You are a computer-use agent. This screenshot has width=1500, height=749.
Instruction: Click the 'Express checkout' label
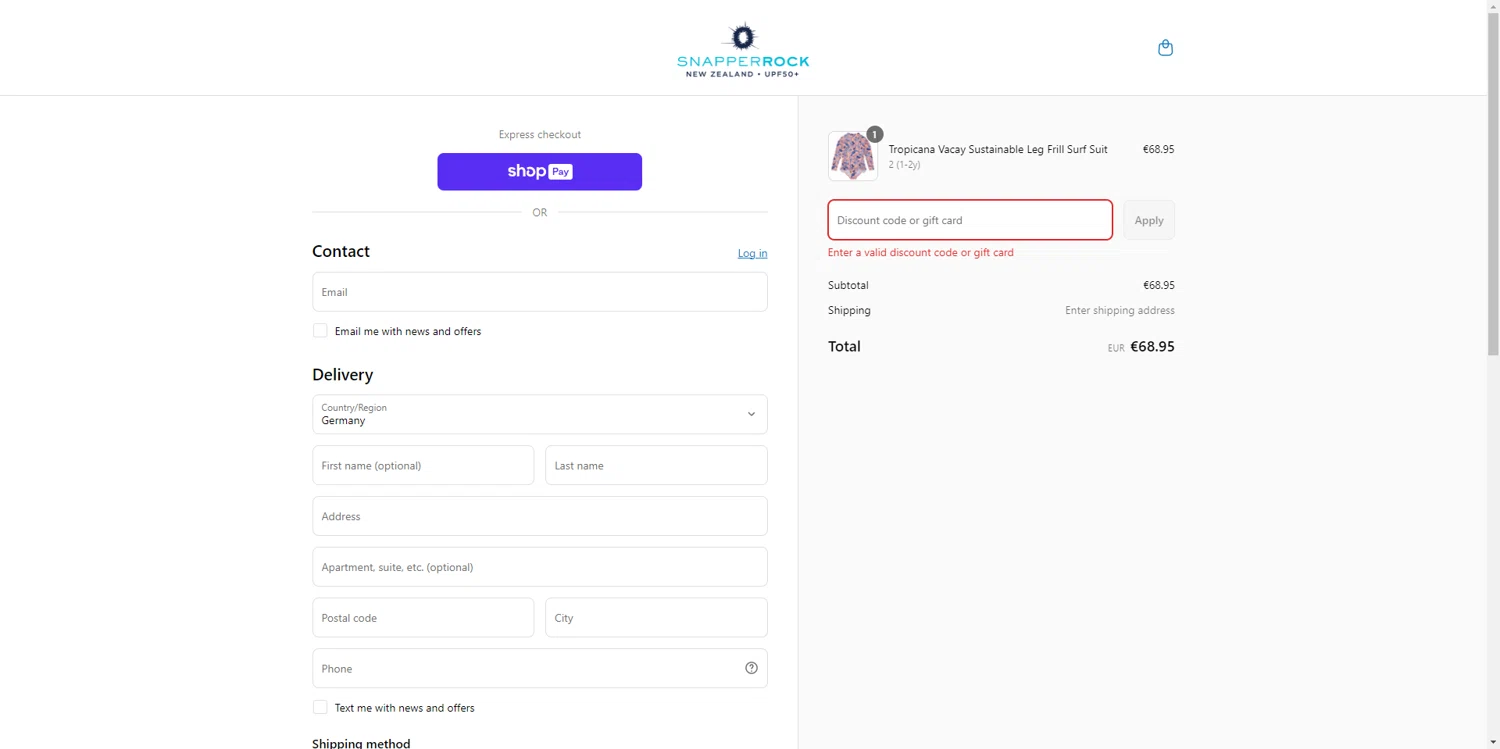point(539,135)
